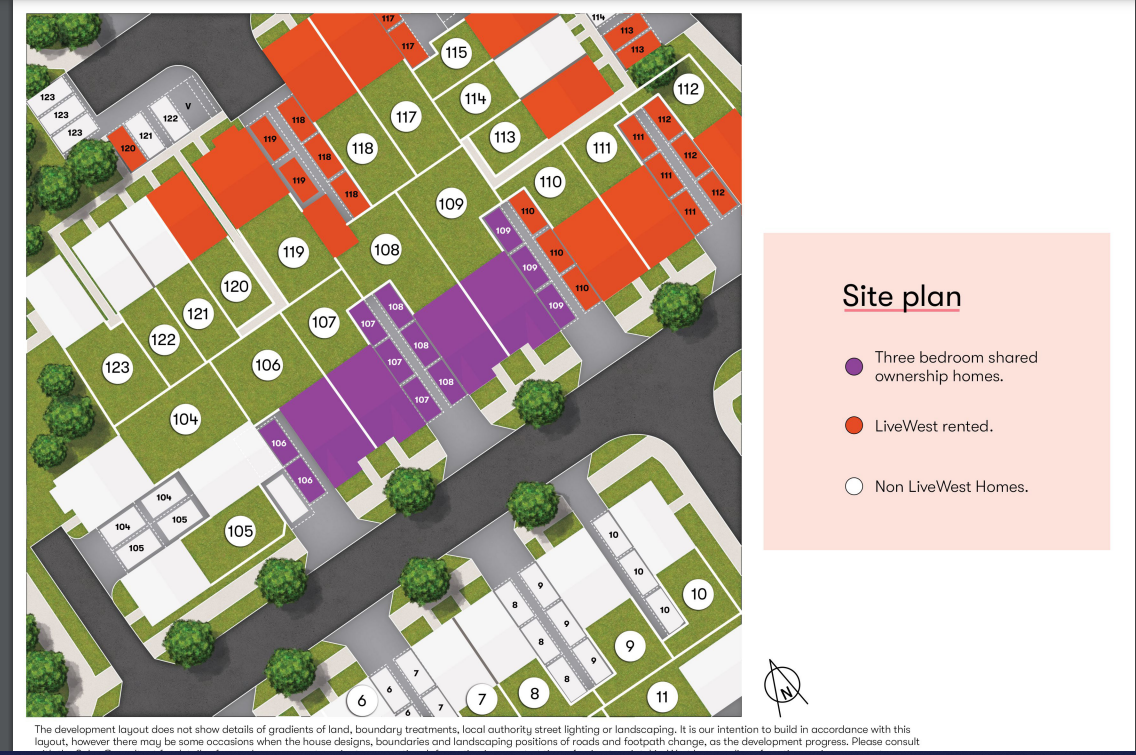Click the circled plot 107 marker
Image resolution: width=1136 pixels, height=755 pixels.
324,323
